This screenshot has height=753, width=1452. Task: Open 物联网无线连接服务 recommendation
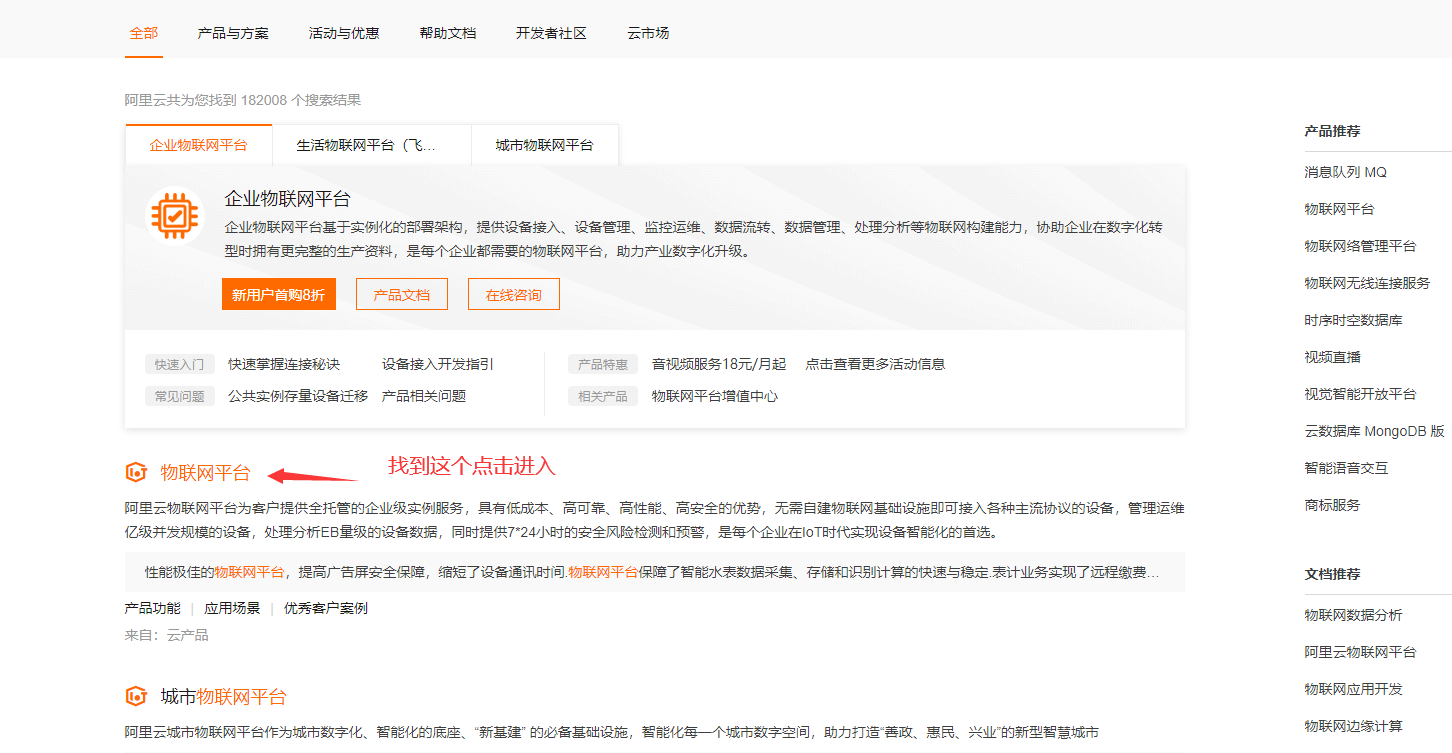point(1367,283)
